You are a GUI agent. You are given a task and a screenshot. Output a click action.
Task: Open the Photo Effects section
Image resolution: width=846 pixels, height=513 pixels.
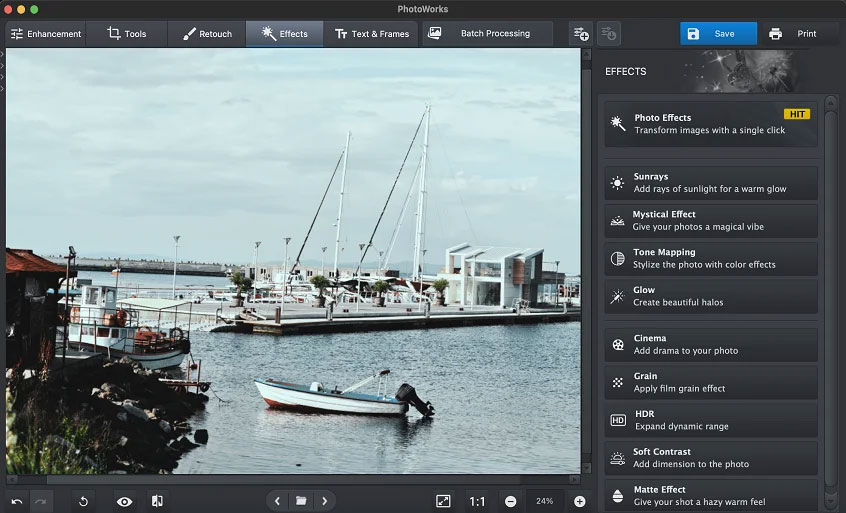710,124
